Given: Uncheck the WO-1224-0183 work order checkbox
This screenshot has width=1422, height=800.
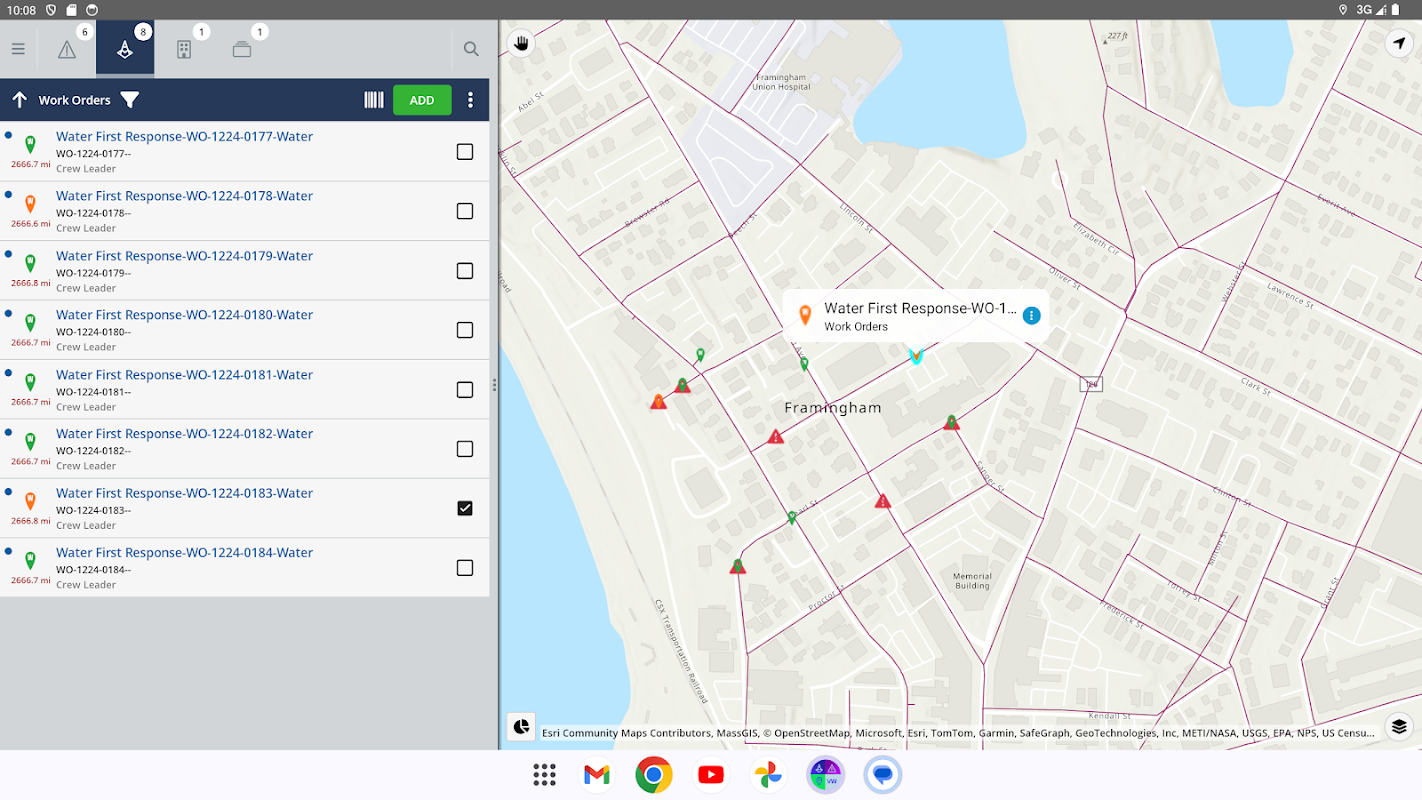Looking at the screenshot, I should click(465, 508).
